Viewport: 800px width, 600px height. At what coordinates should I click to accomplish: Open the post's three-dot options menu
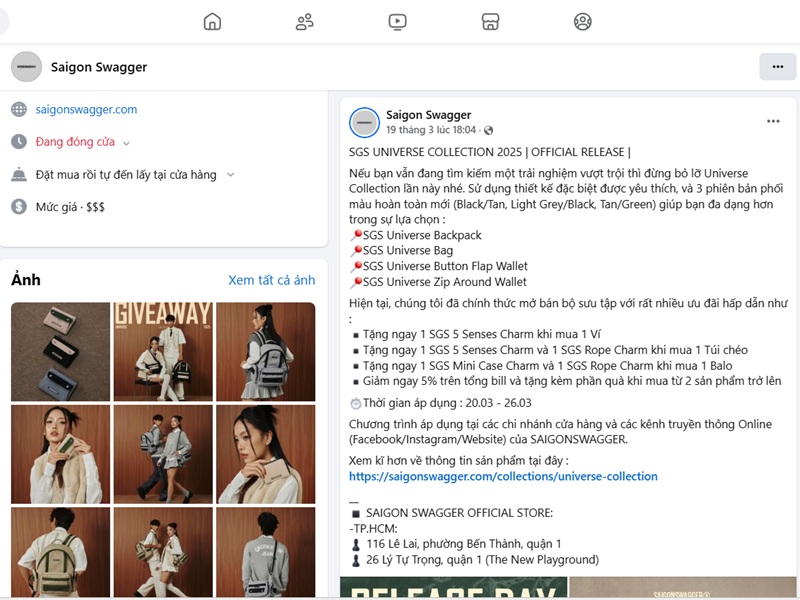(x=773, y=121)
